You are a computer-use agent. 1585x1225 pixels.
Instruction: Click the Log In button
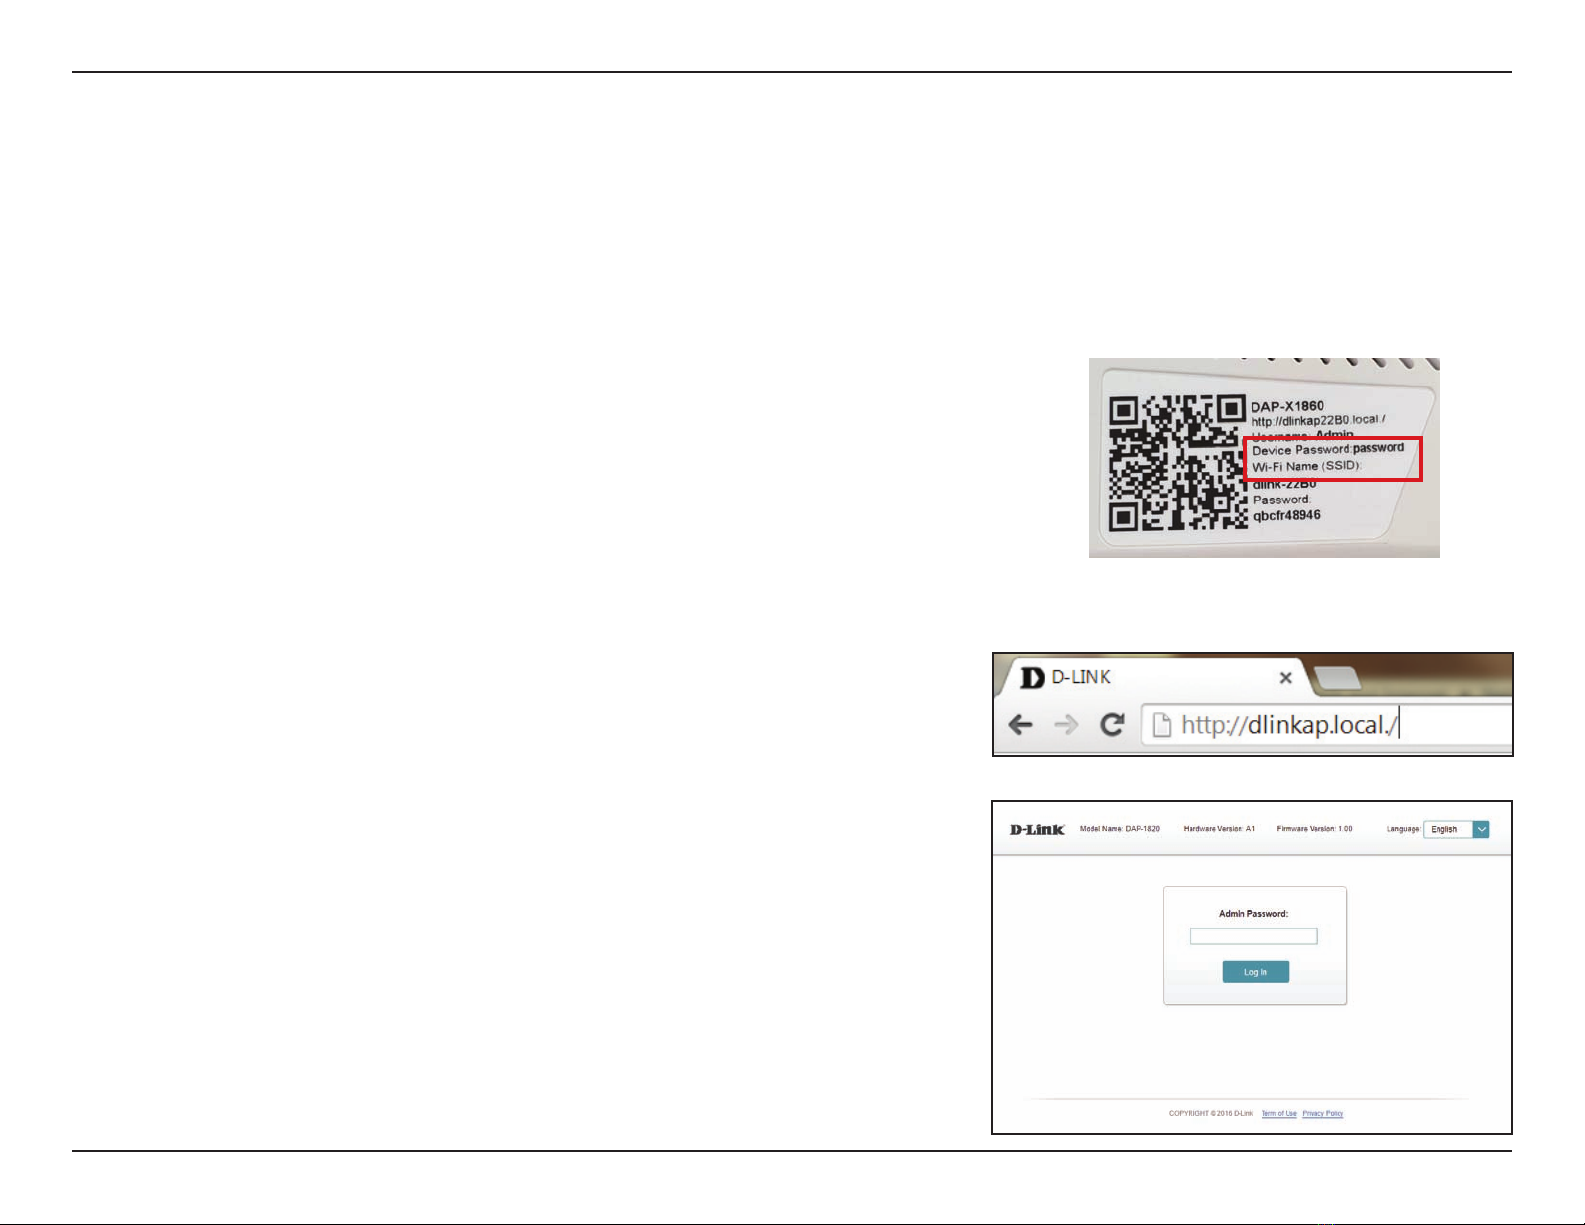pos(1255,972)
